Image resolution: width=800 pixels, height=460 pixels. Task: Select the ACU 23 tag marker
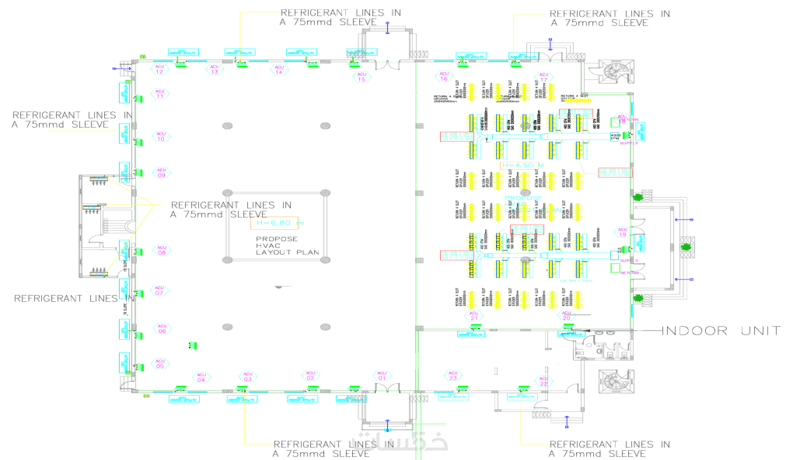coord(453,376)
